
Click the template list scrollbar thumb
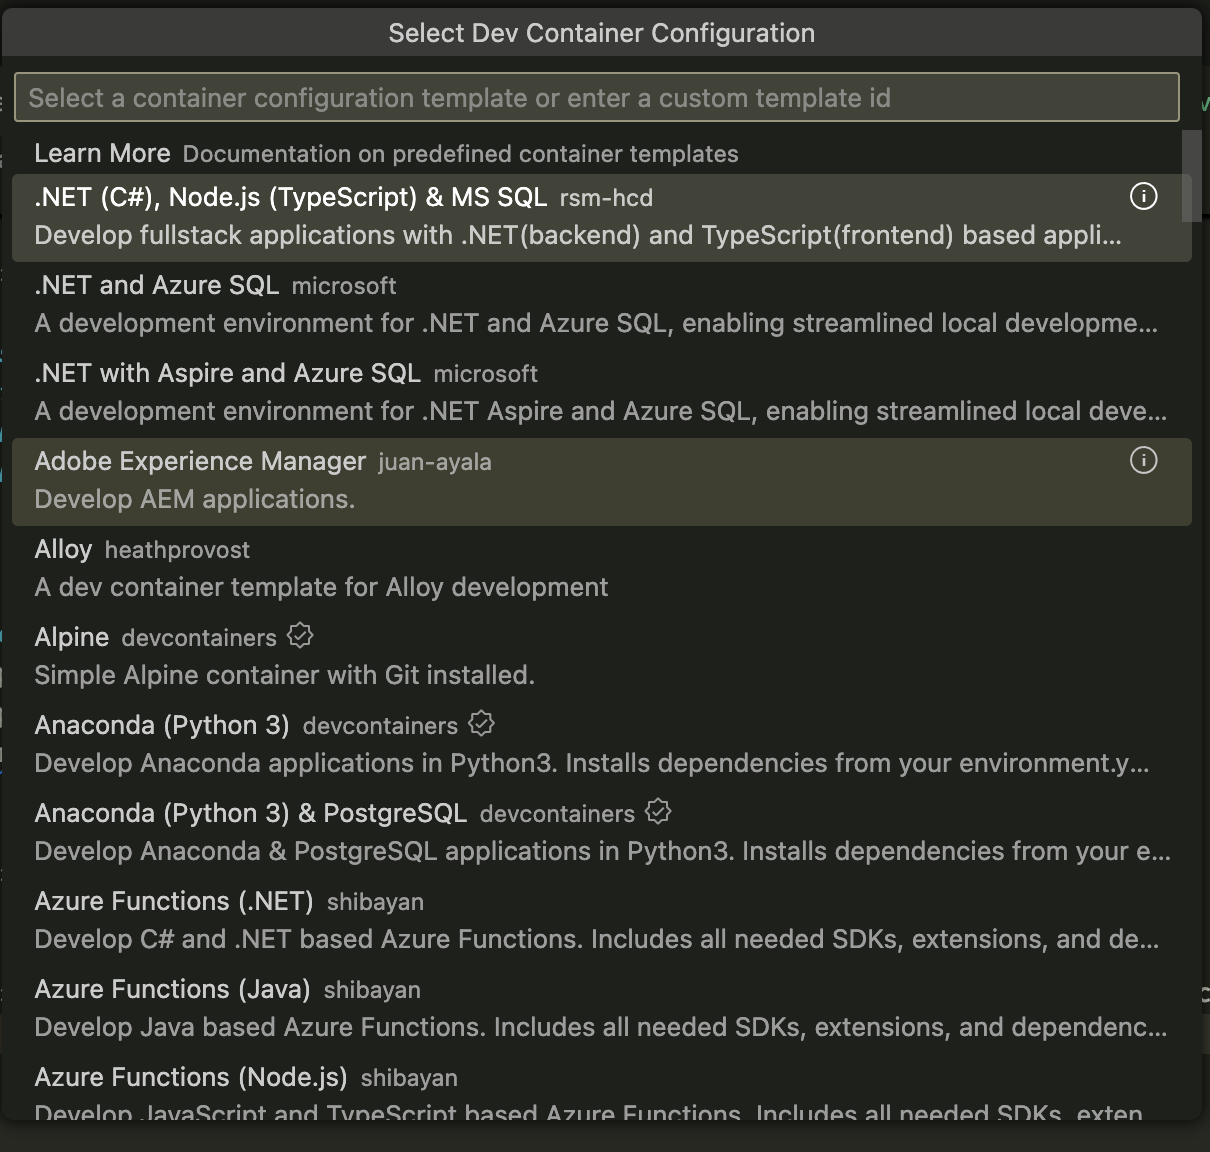click(x=1191, y=176)
